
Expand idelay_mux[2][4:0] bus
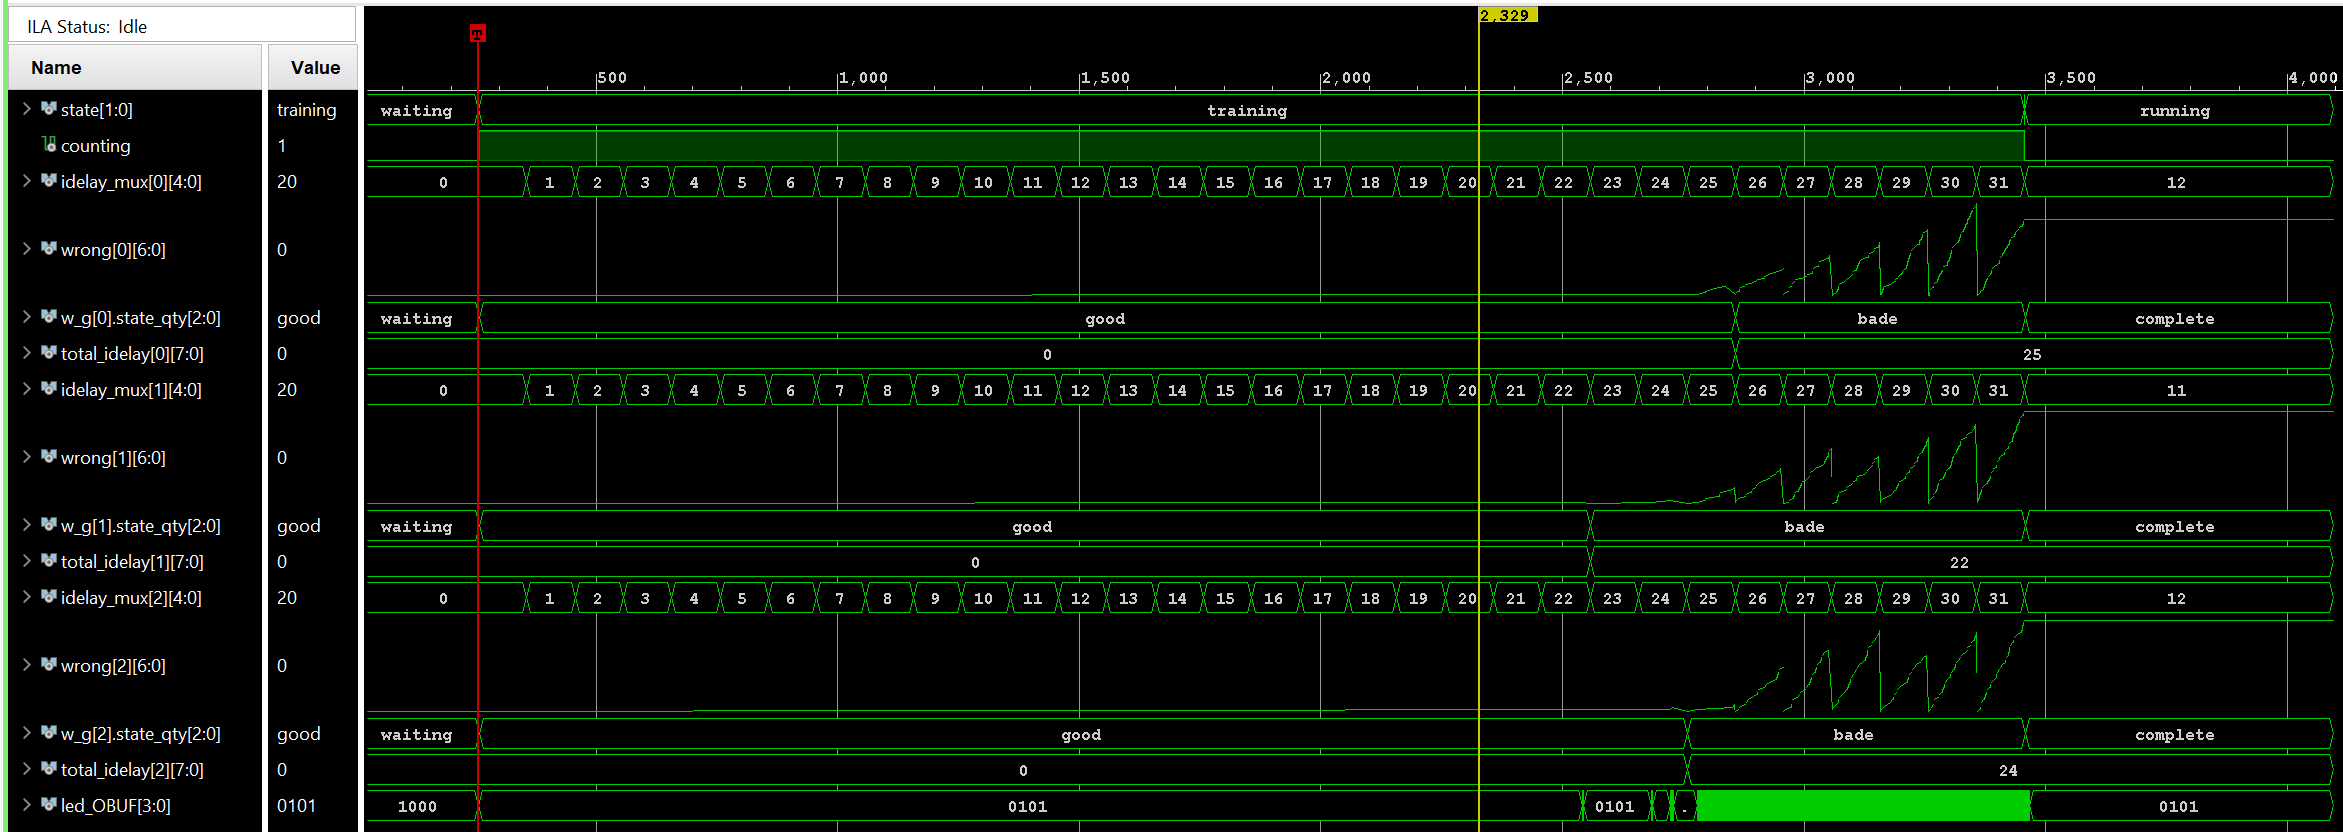point(27,597)
